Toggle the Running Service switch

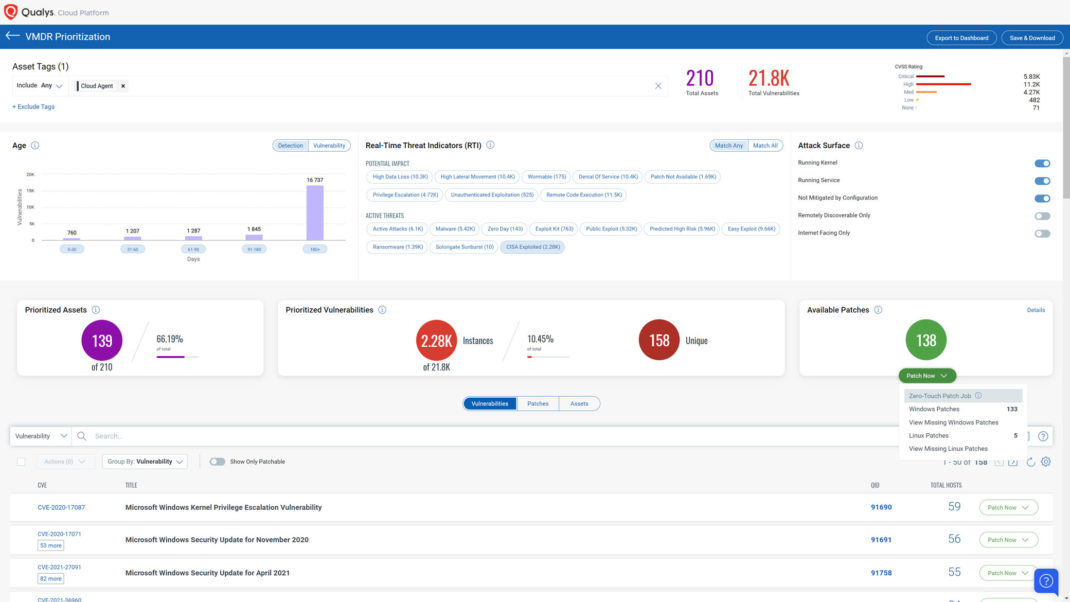(1042, 181)
